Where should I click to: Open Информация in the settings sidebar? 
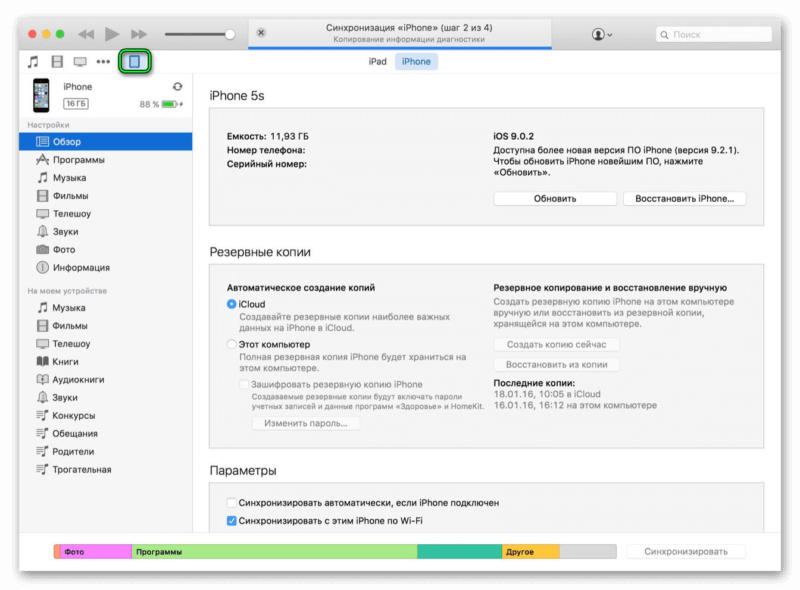(x=106, y=267)
